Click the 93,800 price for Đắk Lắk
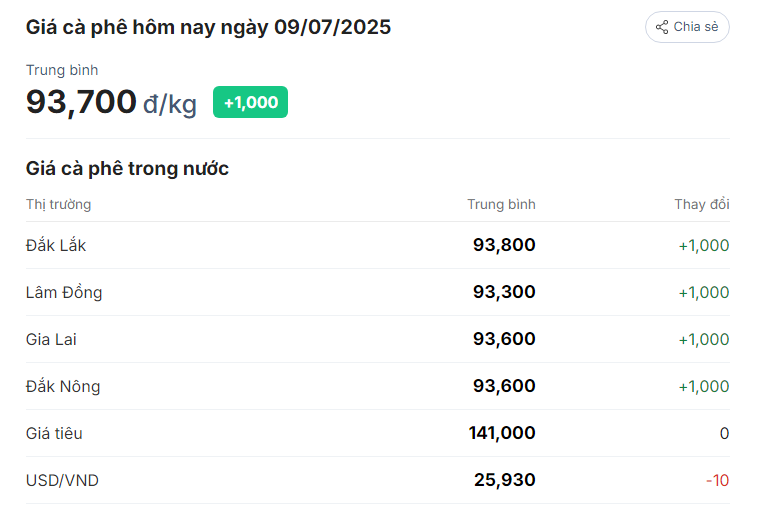 [504, 245]
